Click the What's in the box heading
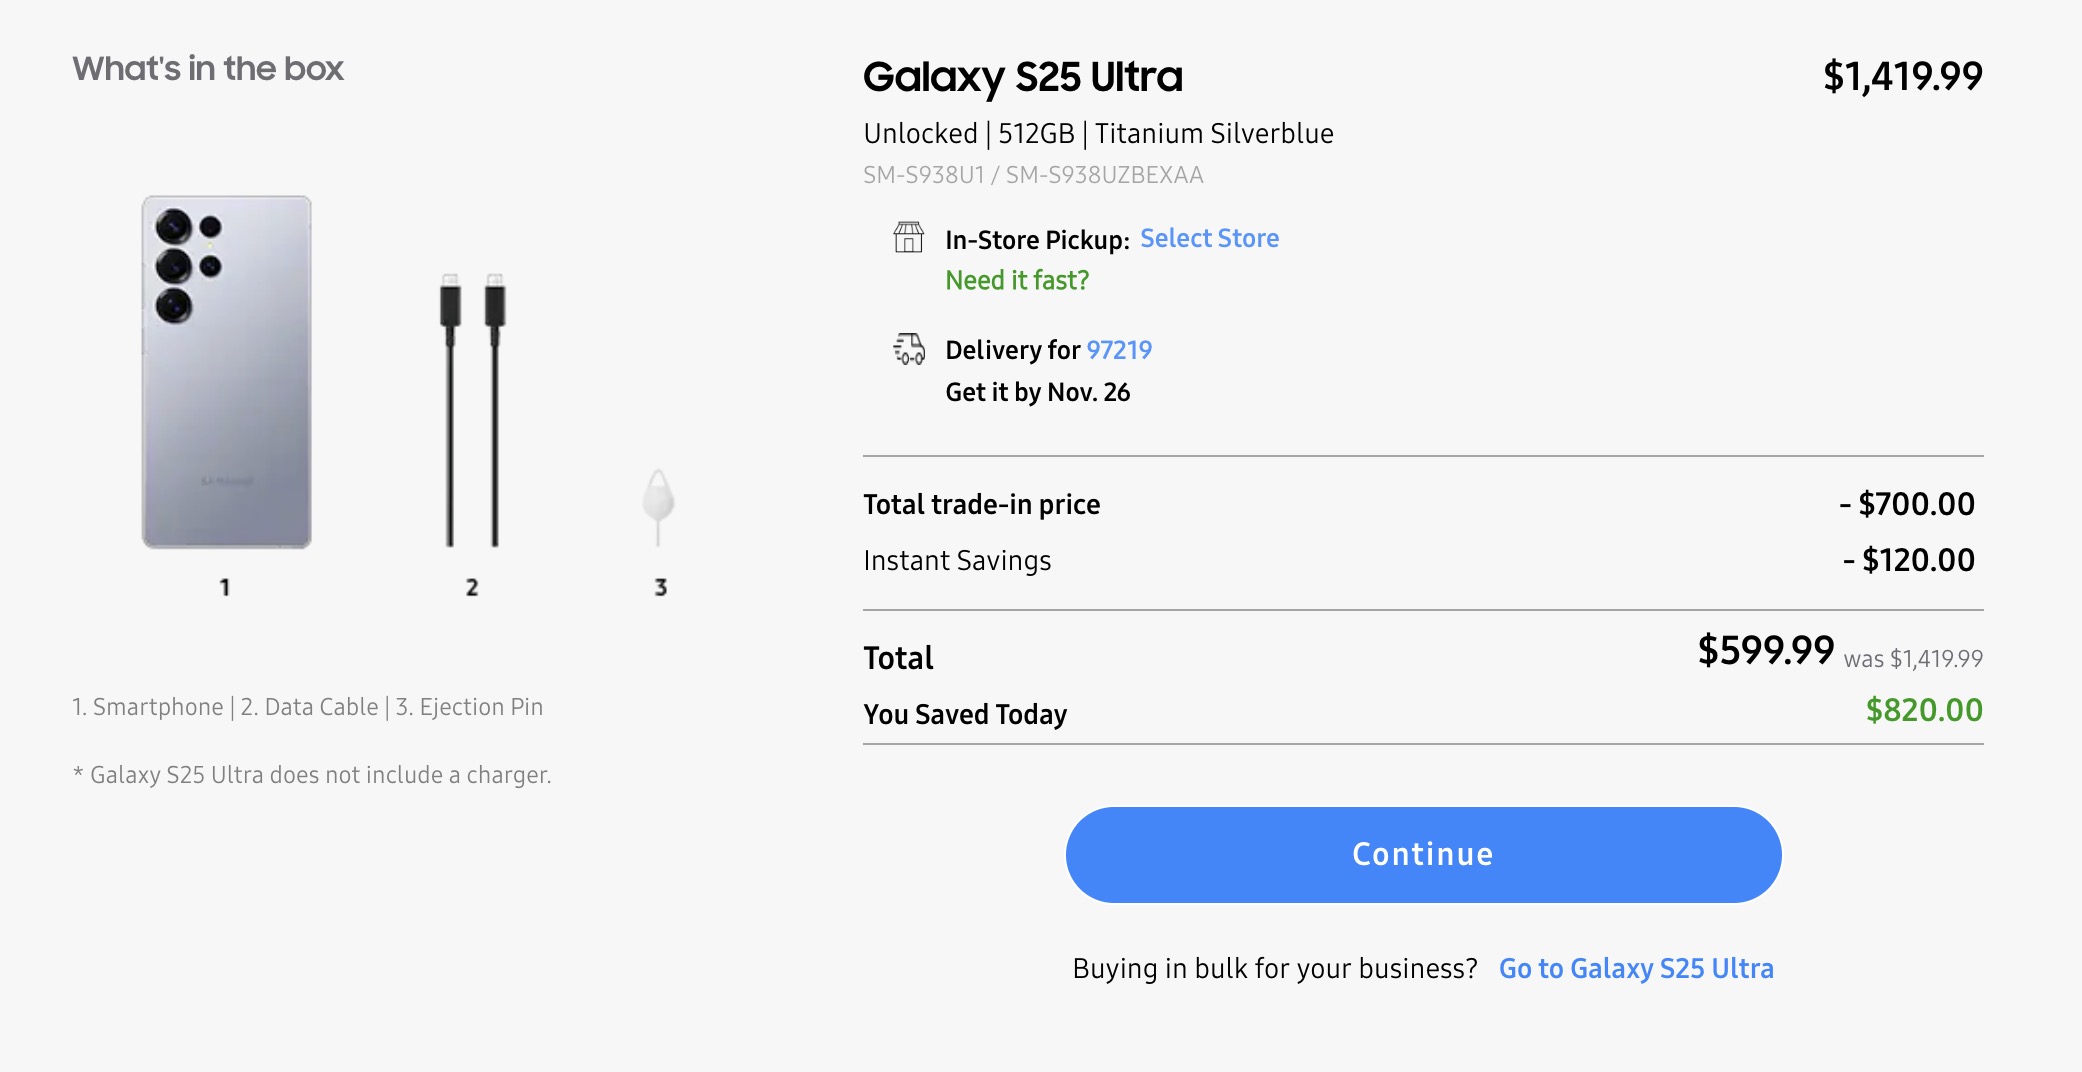Viewport: 2082px width, 1072px height. click(208, 68)
